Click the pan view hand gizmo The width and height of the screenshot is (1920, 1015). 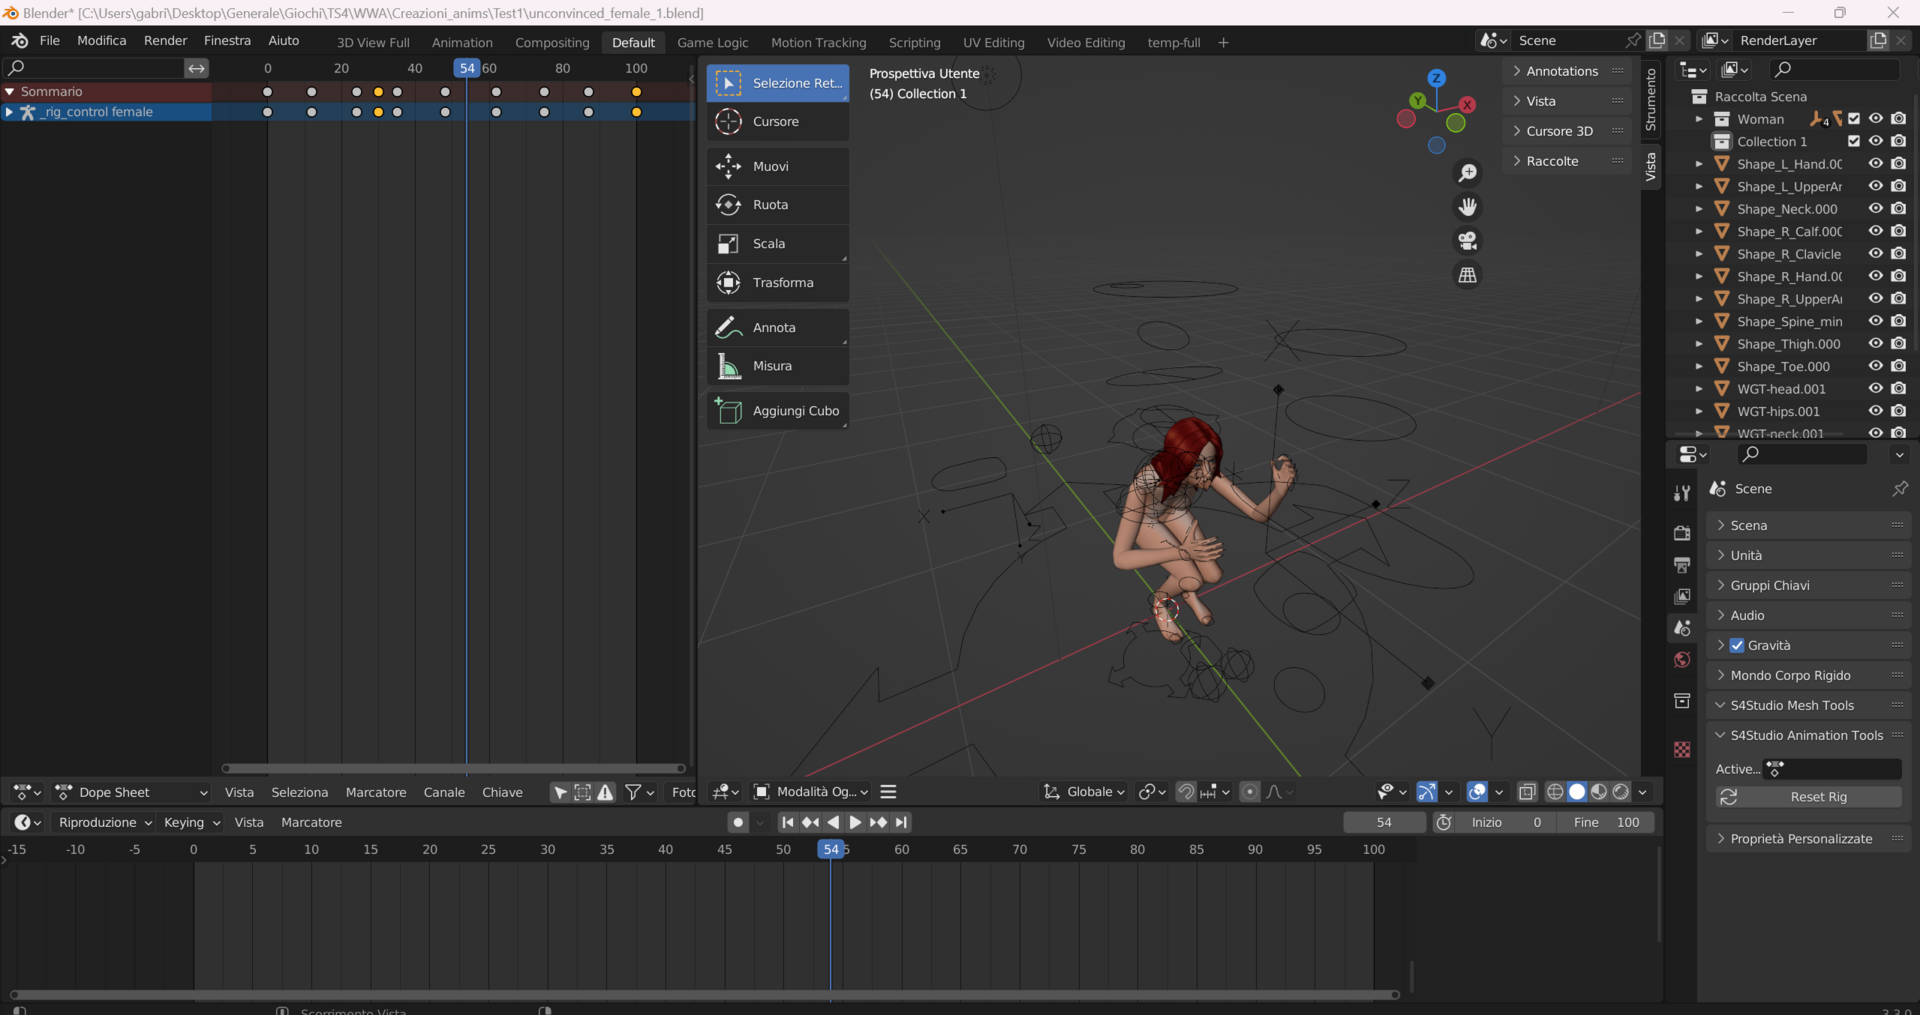coord(1468,207)
